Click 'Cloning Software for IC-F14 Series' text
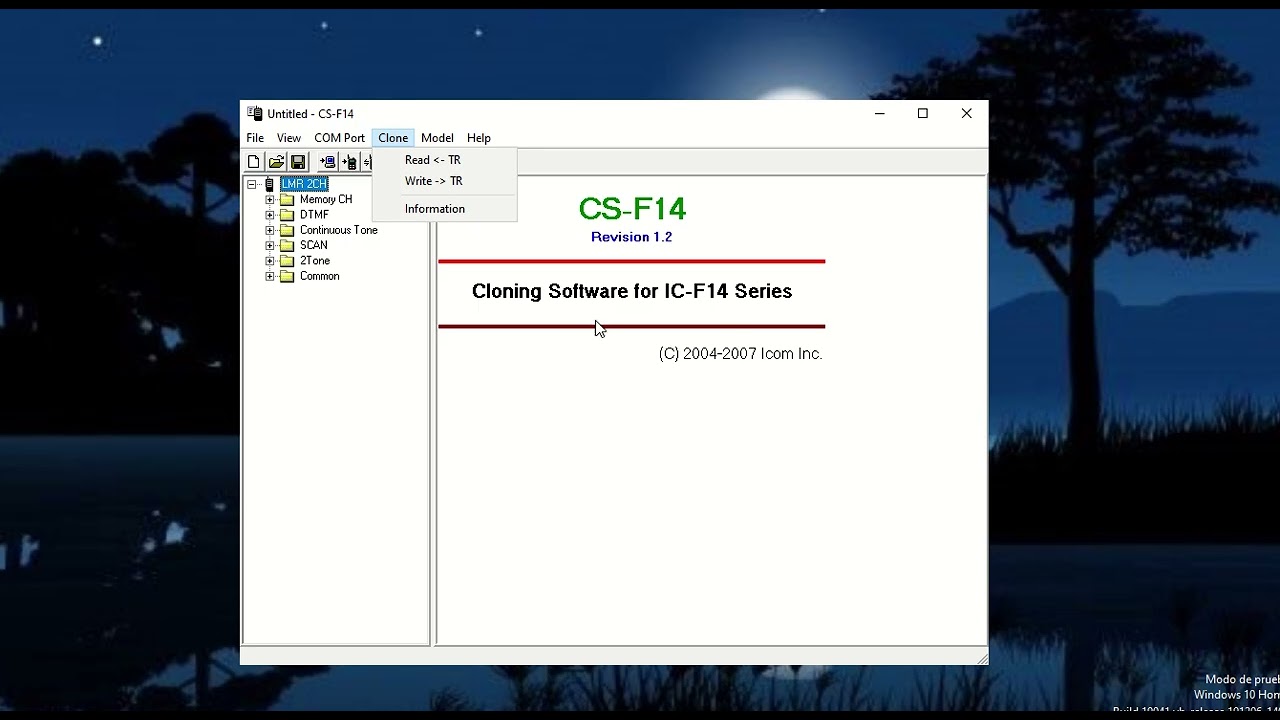1280x720 pixels. click(632, 291)
